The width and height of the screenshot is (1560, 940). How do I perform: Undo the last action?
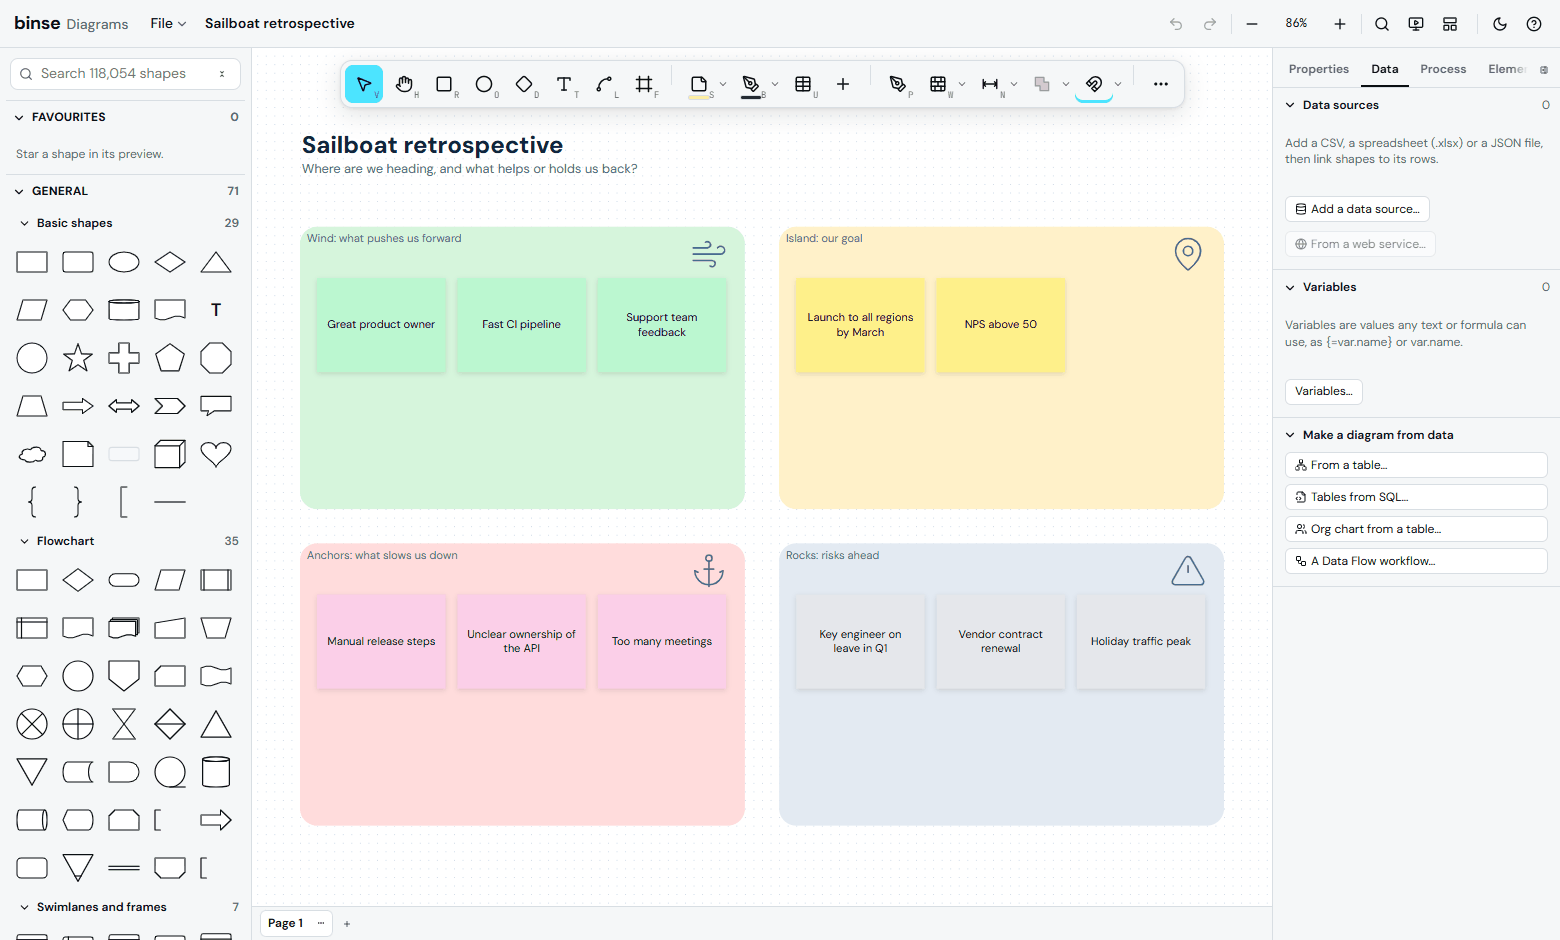tap(1176, 24)
